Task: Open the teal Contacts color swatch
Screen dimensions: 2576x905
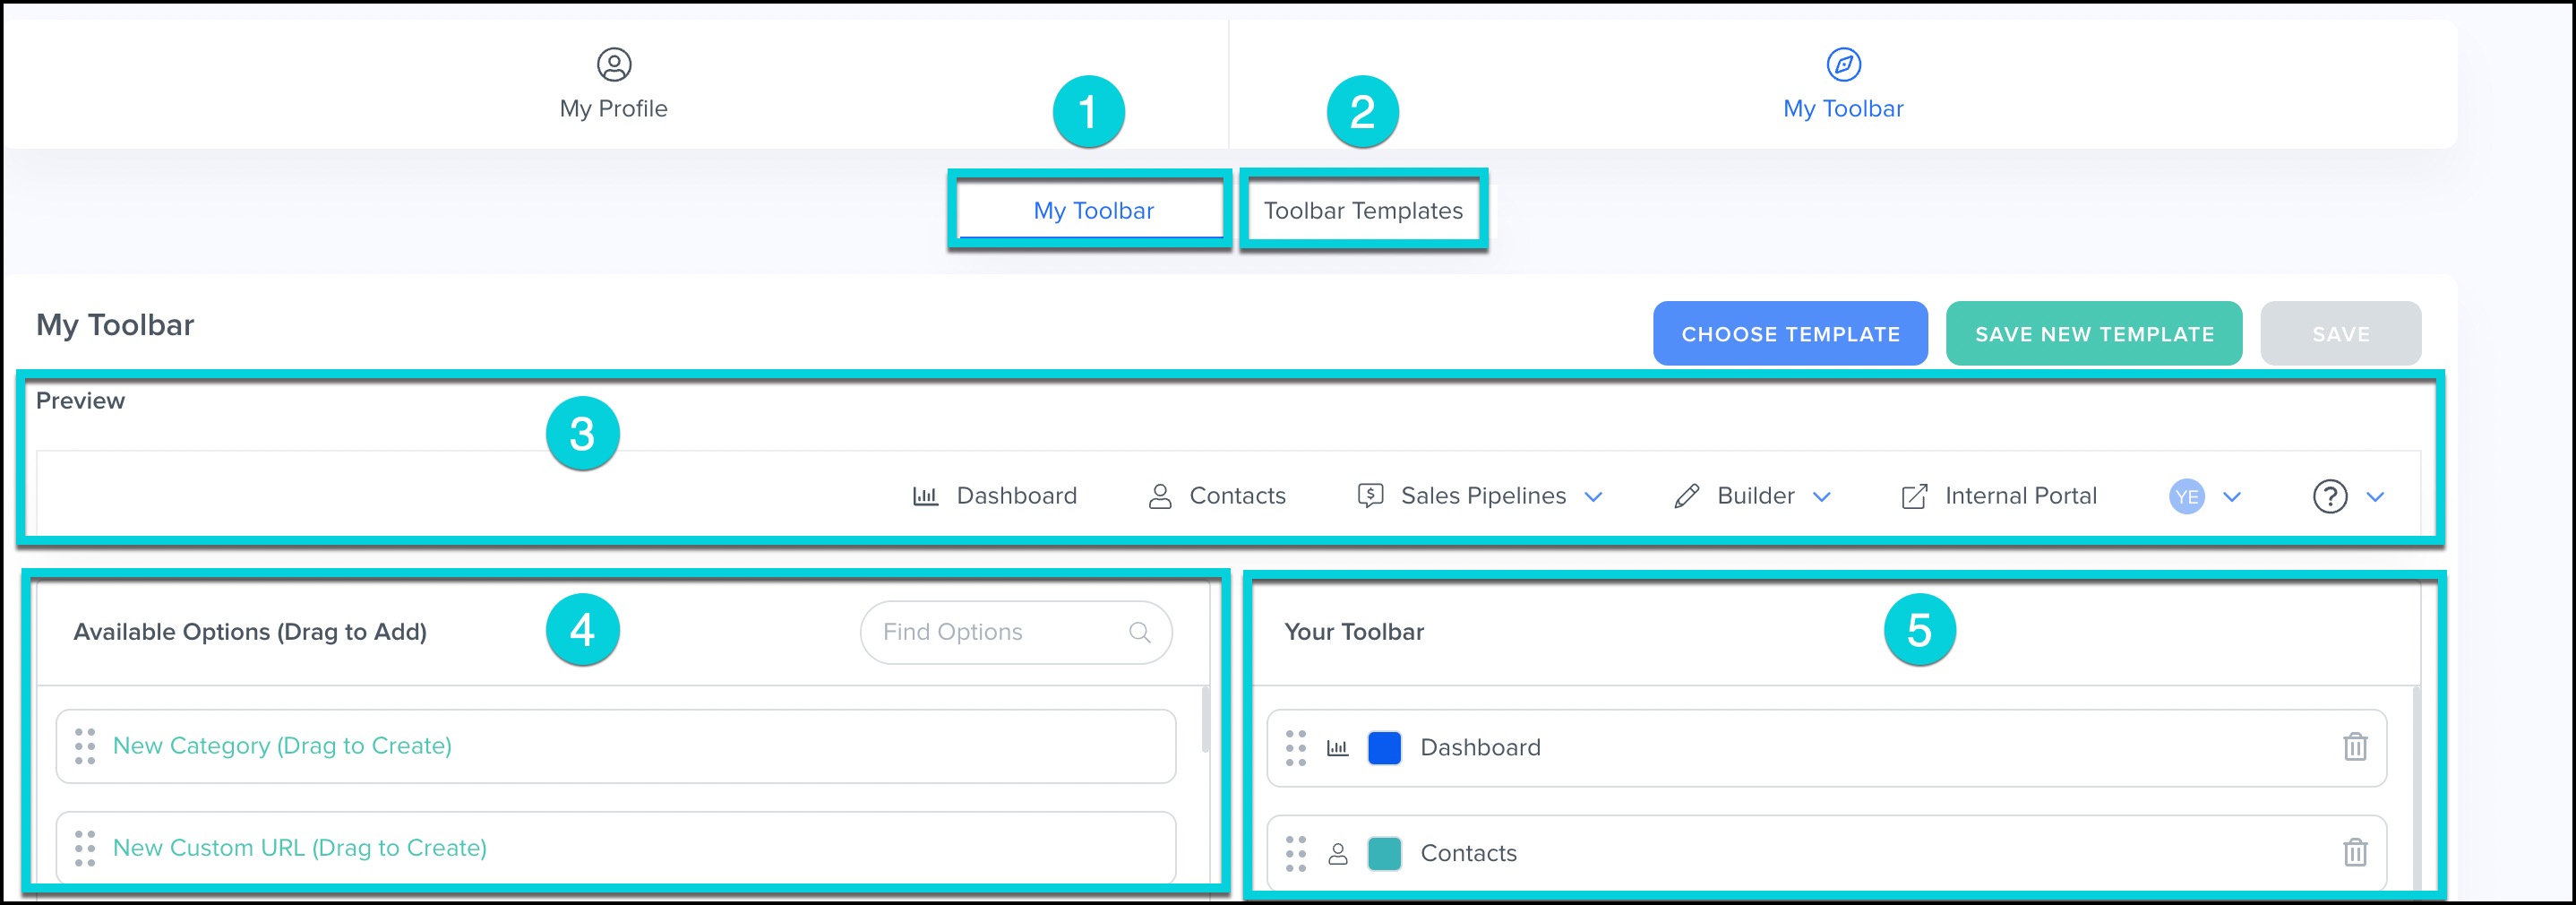Action: pyautogui.click(x=1383, y=853)
